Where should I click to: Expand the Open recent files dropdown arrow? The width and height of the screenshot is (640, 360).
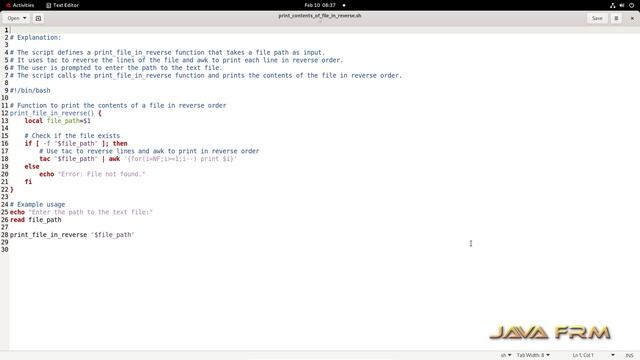(x=24, y=18)
